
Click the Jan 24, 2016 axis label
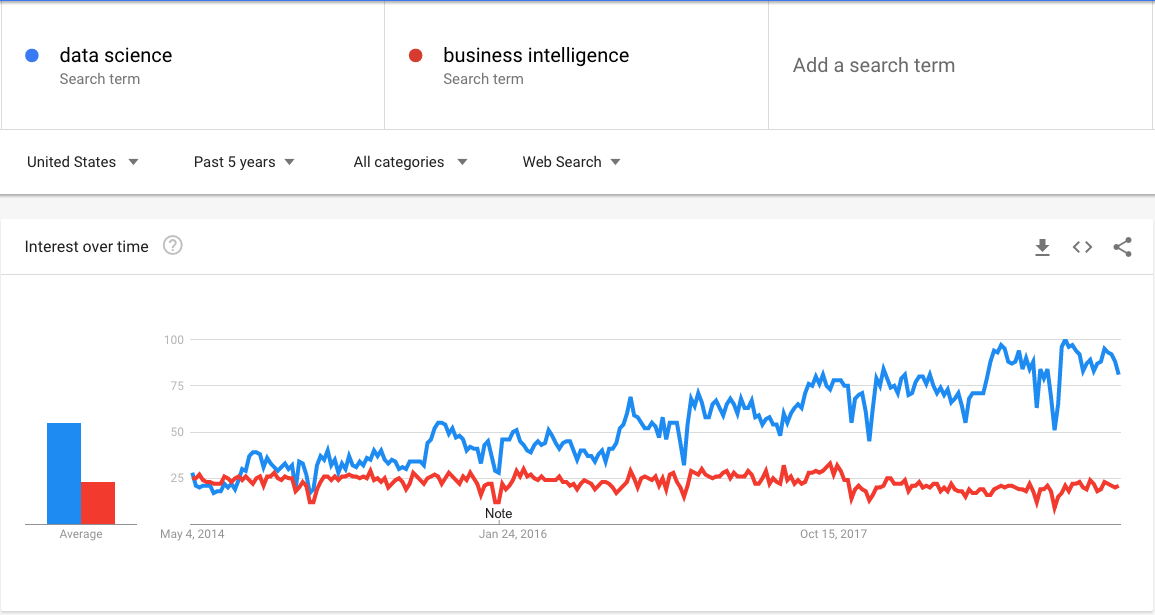[x=513, y=534]
